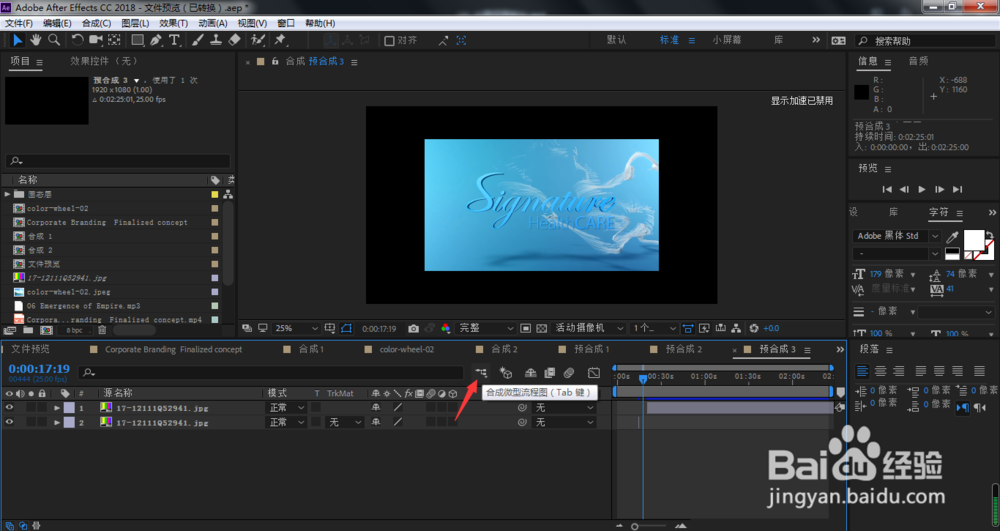Open the File menu
This screenshot has height=531, width=1000.
coord(18,23)
